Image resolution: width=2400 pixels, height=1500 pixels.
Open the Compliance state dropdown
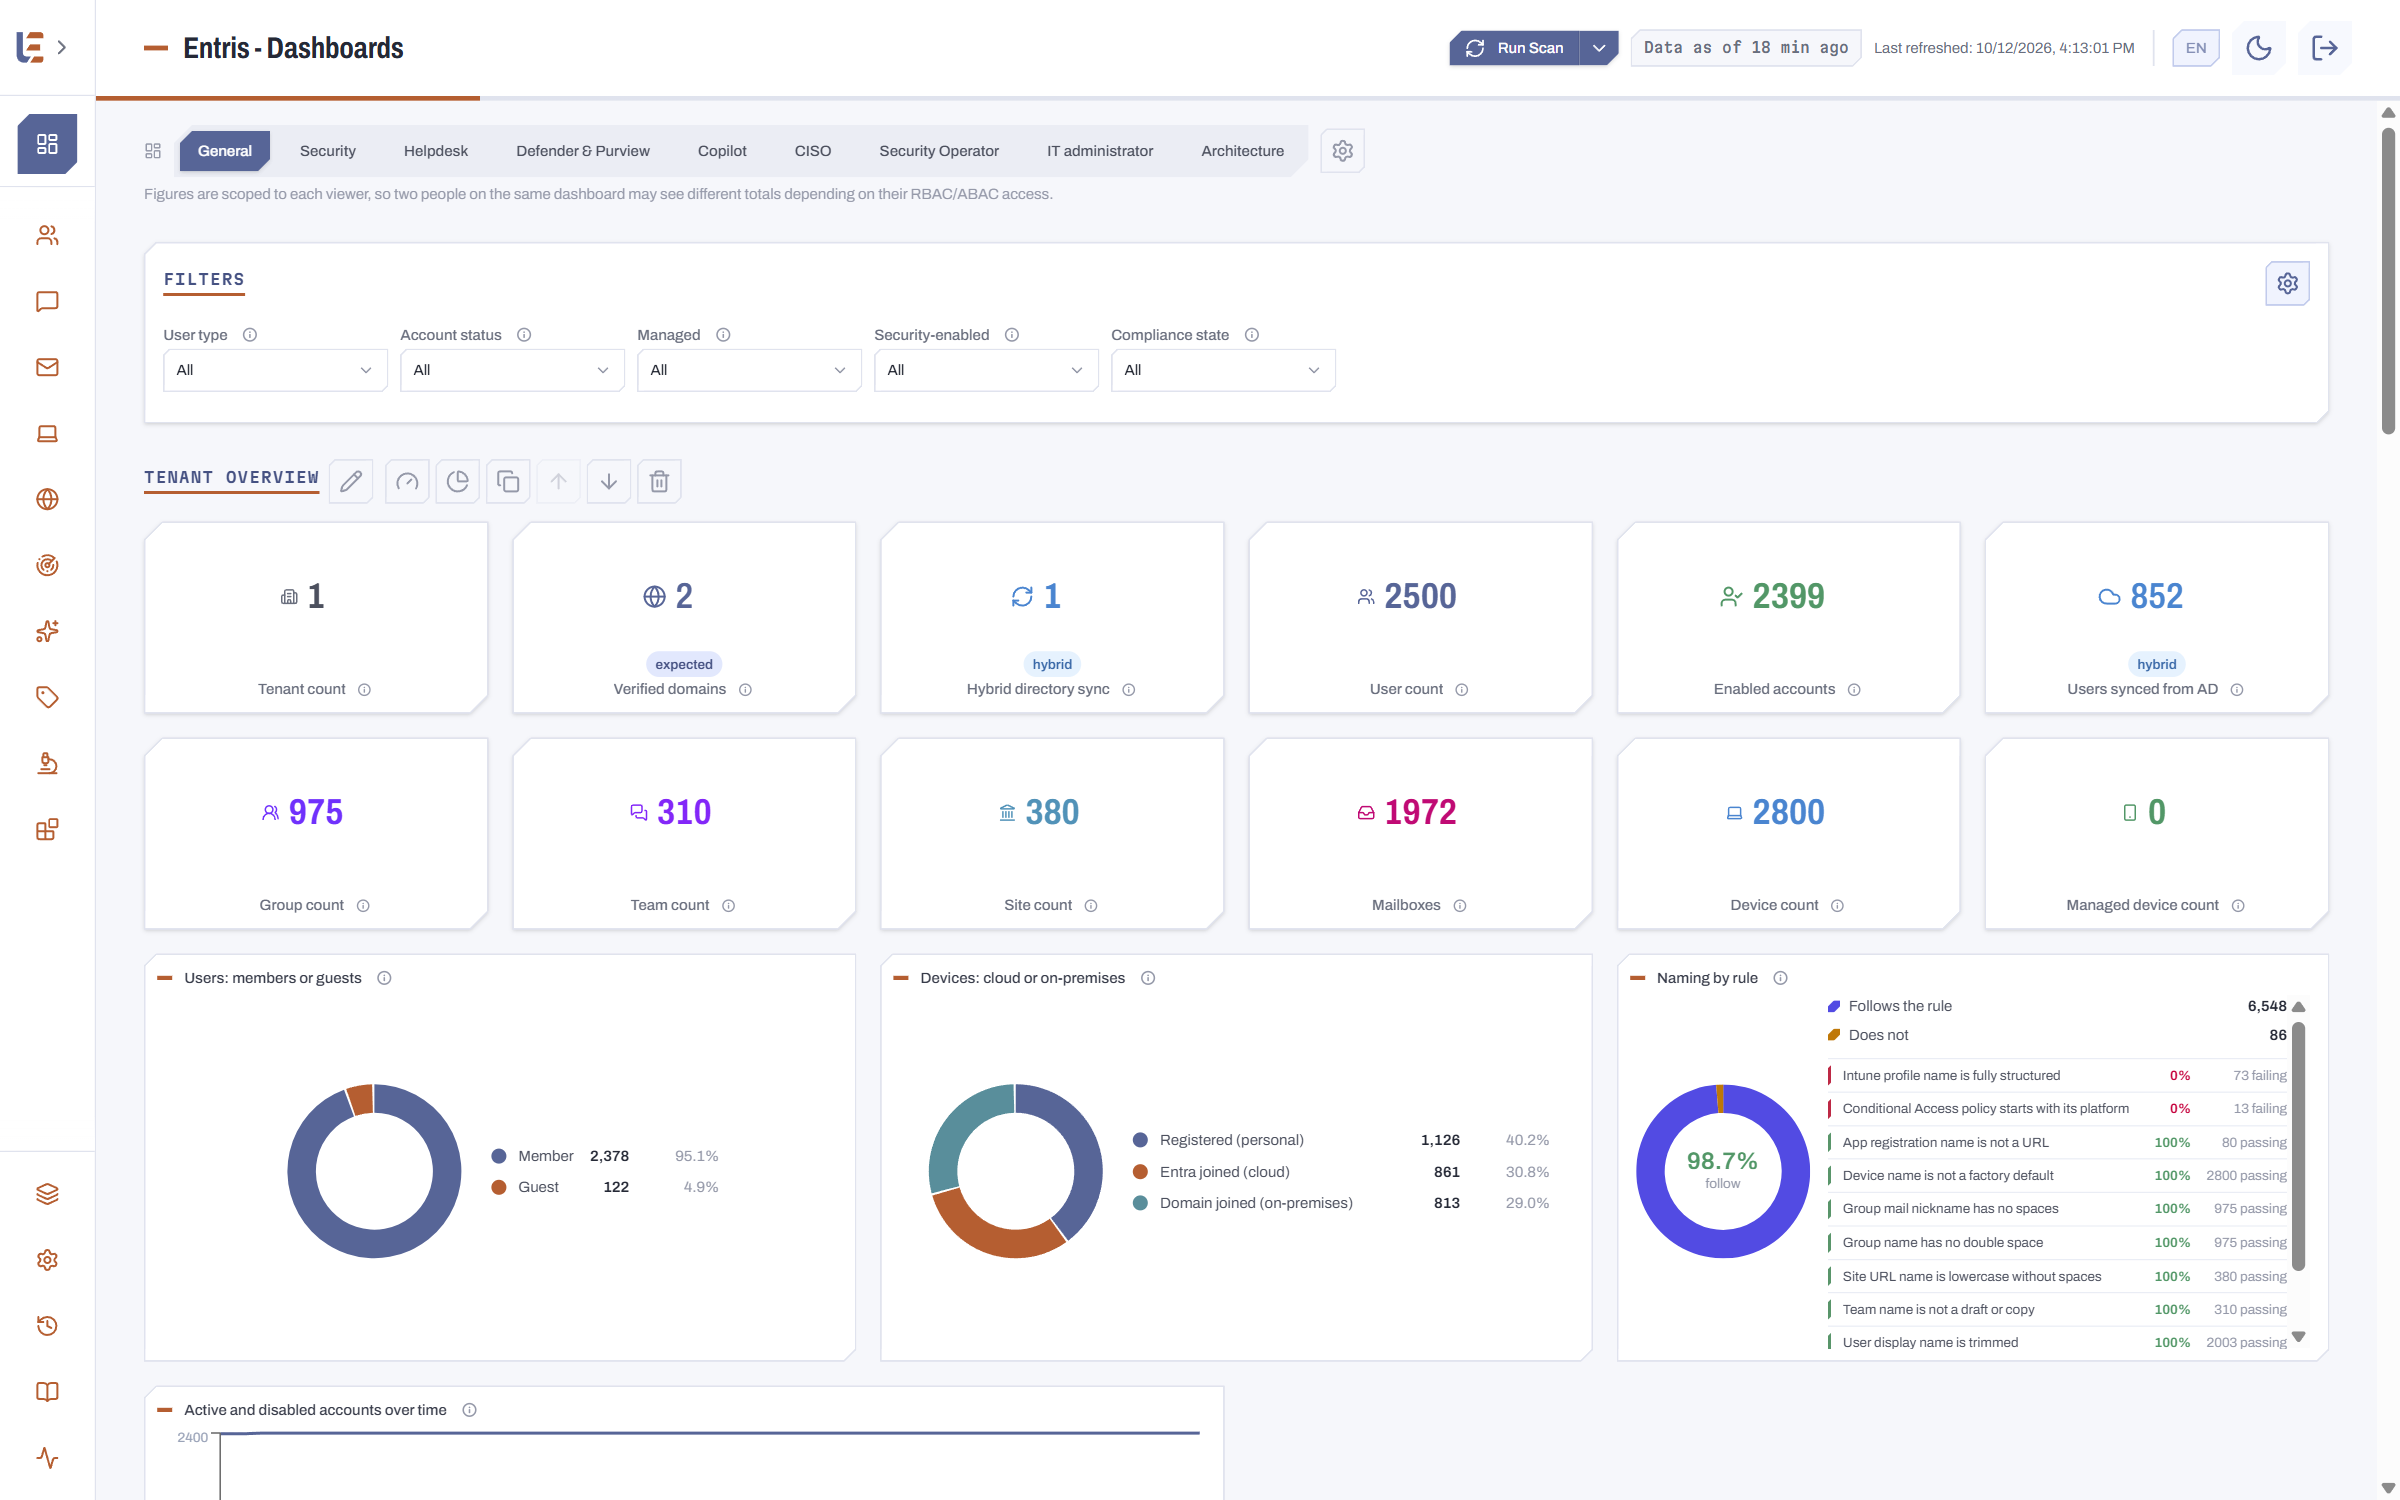point(1223,370)
